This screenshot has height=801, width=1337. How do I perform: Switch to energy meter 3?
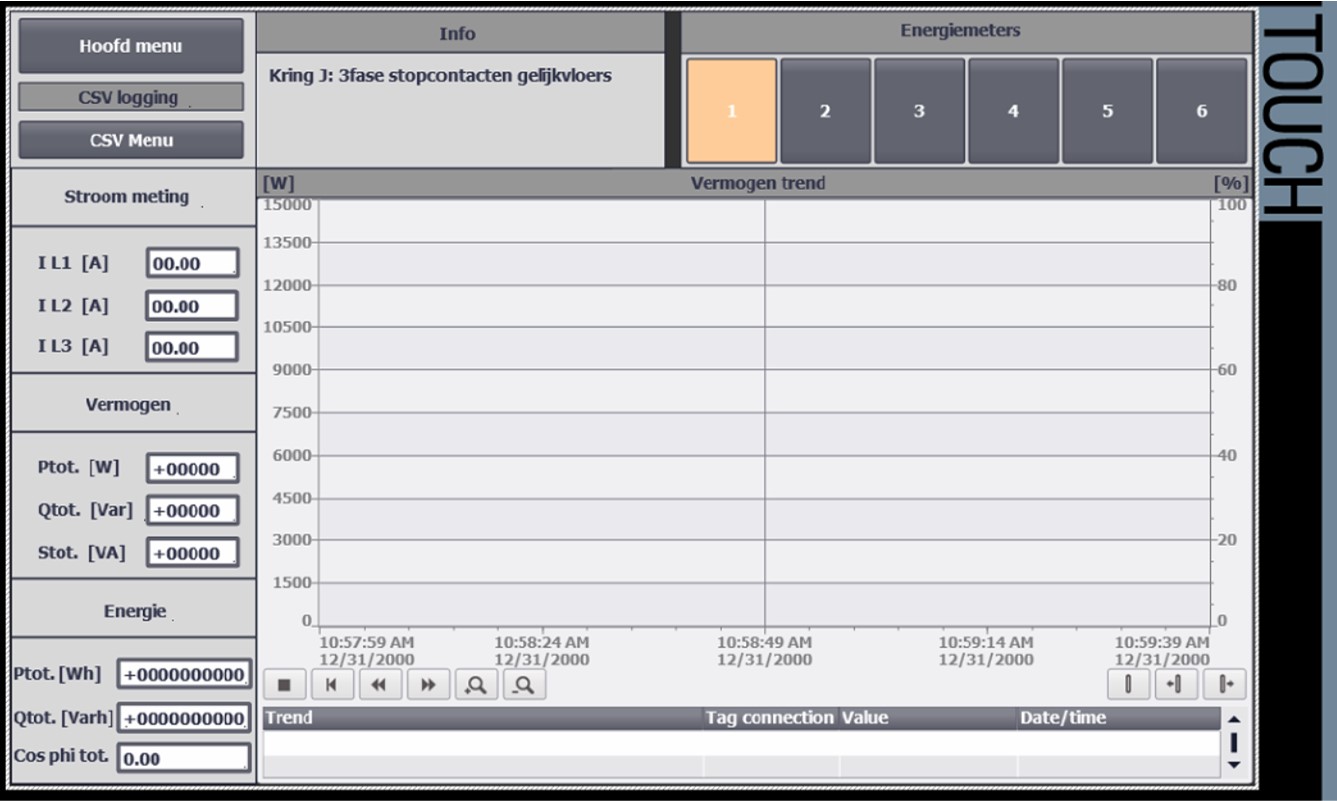pyautogui.click(x=921, y=108)
